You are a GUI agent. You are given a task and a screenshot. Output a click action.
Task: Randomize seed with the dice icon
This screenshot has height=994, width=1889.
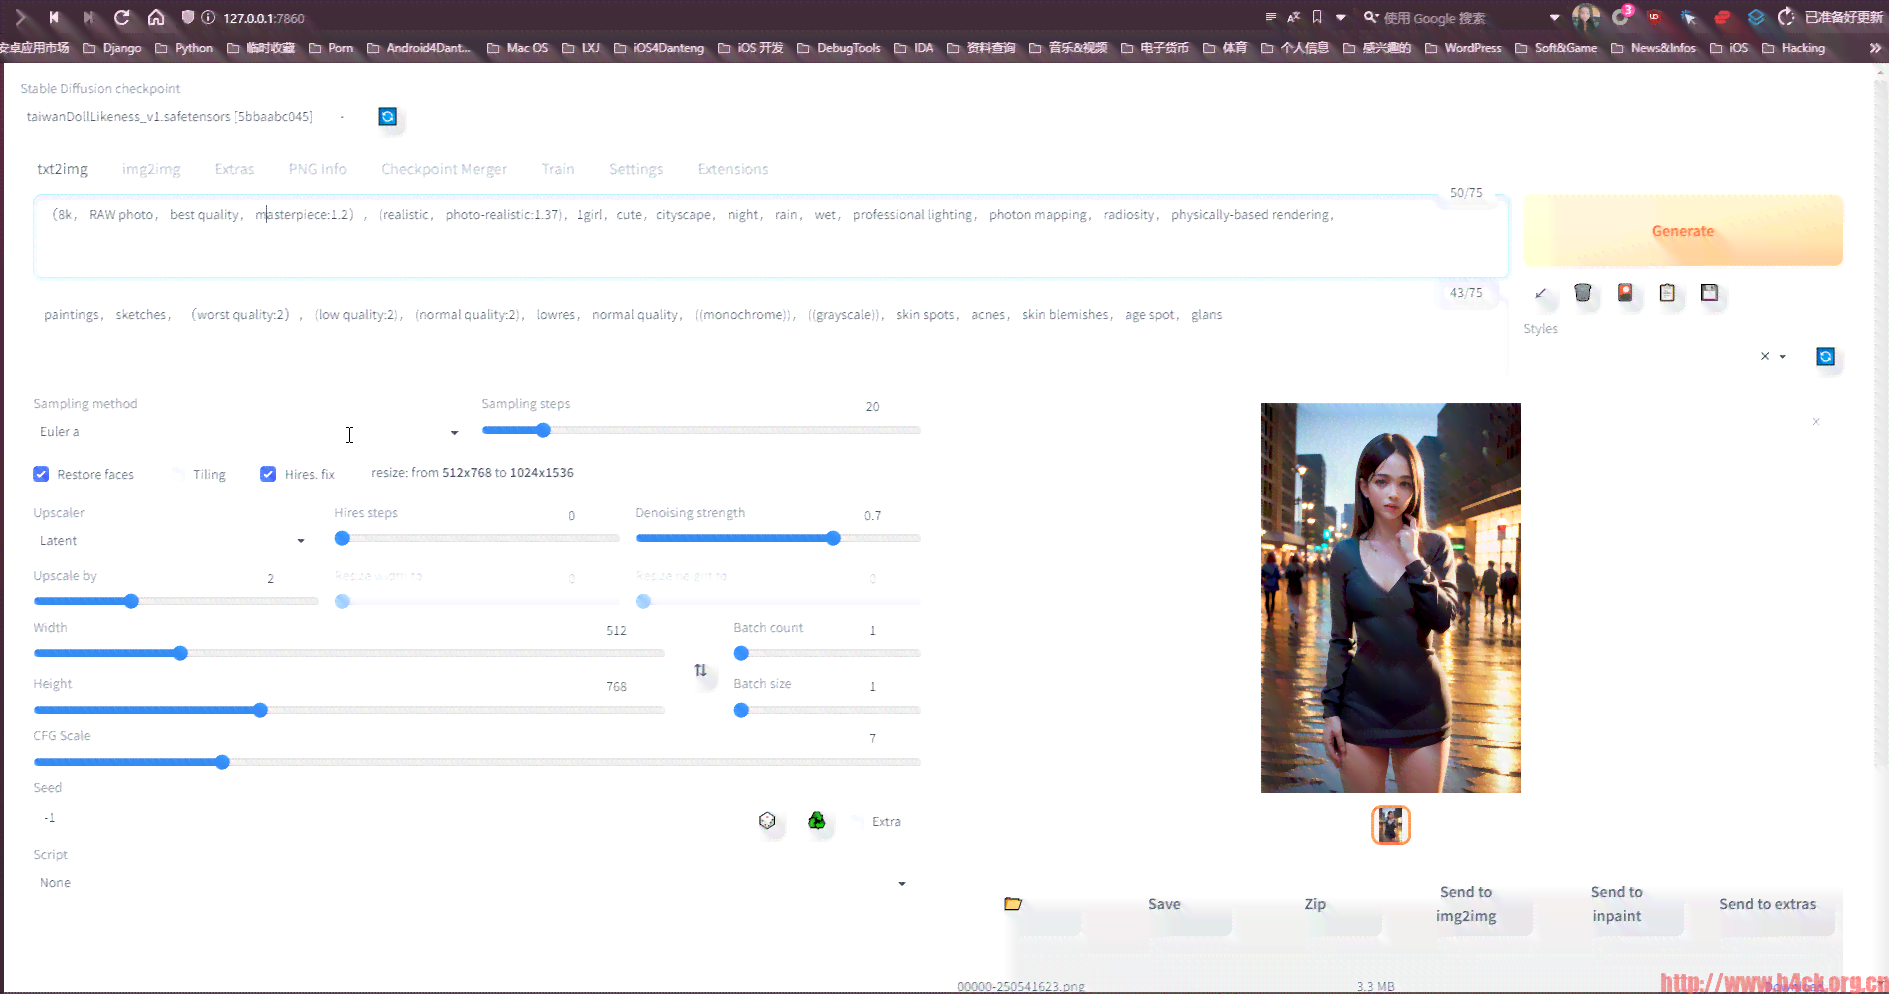(767, 821)
